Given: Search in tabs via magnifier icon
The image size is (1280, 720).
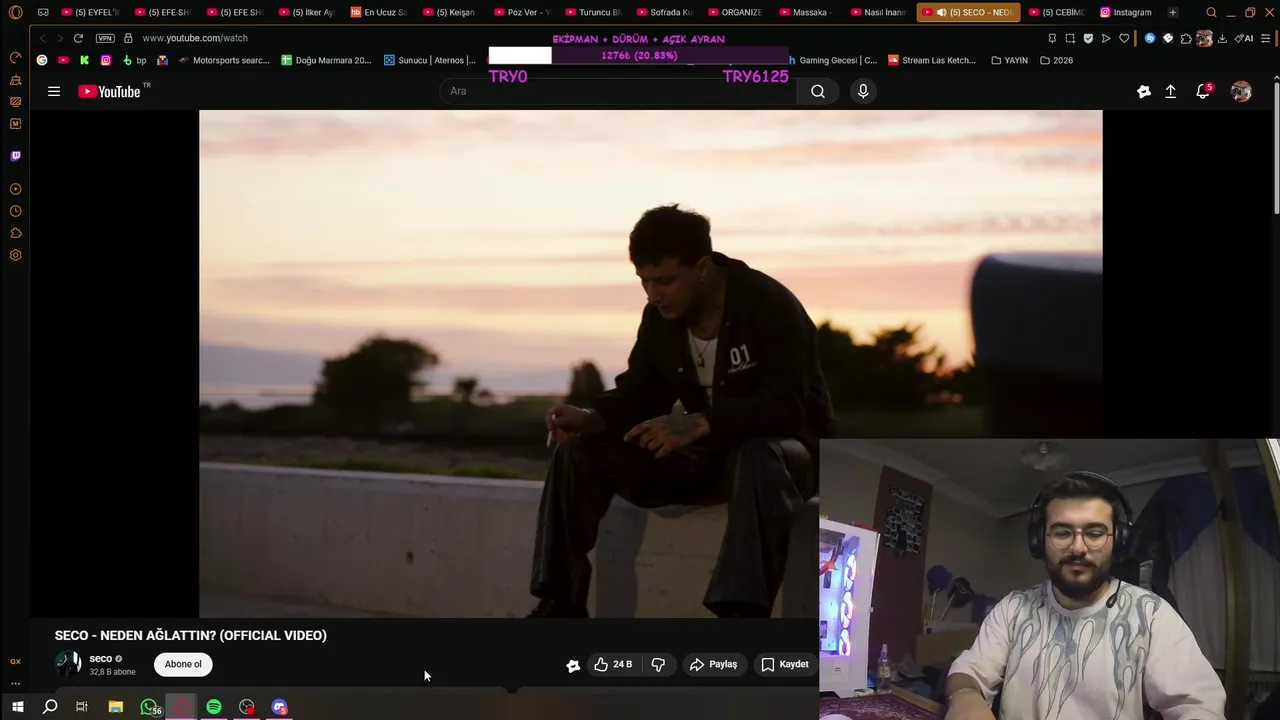Looking at the screenshot, I should pos(1211,13).
